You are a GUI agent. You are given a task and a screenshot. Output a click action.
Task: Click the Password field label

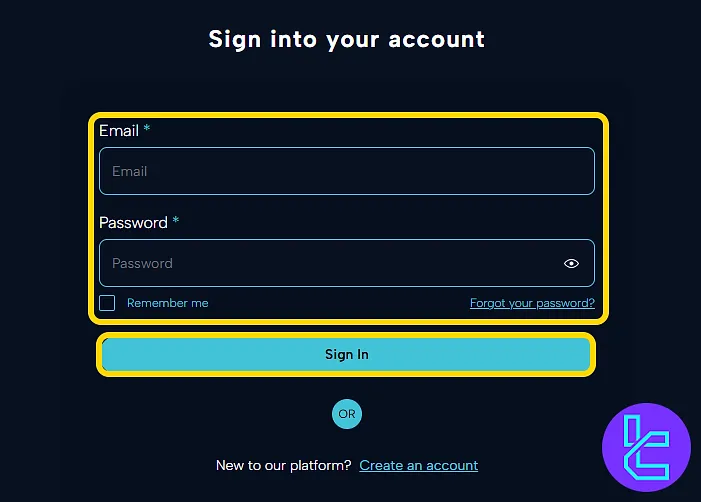pos(133,223)
